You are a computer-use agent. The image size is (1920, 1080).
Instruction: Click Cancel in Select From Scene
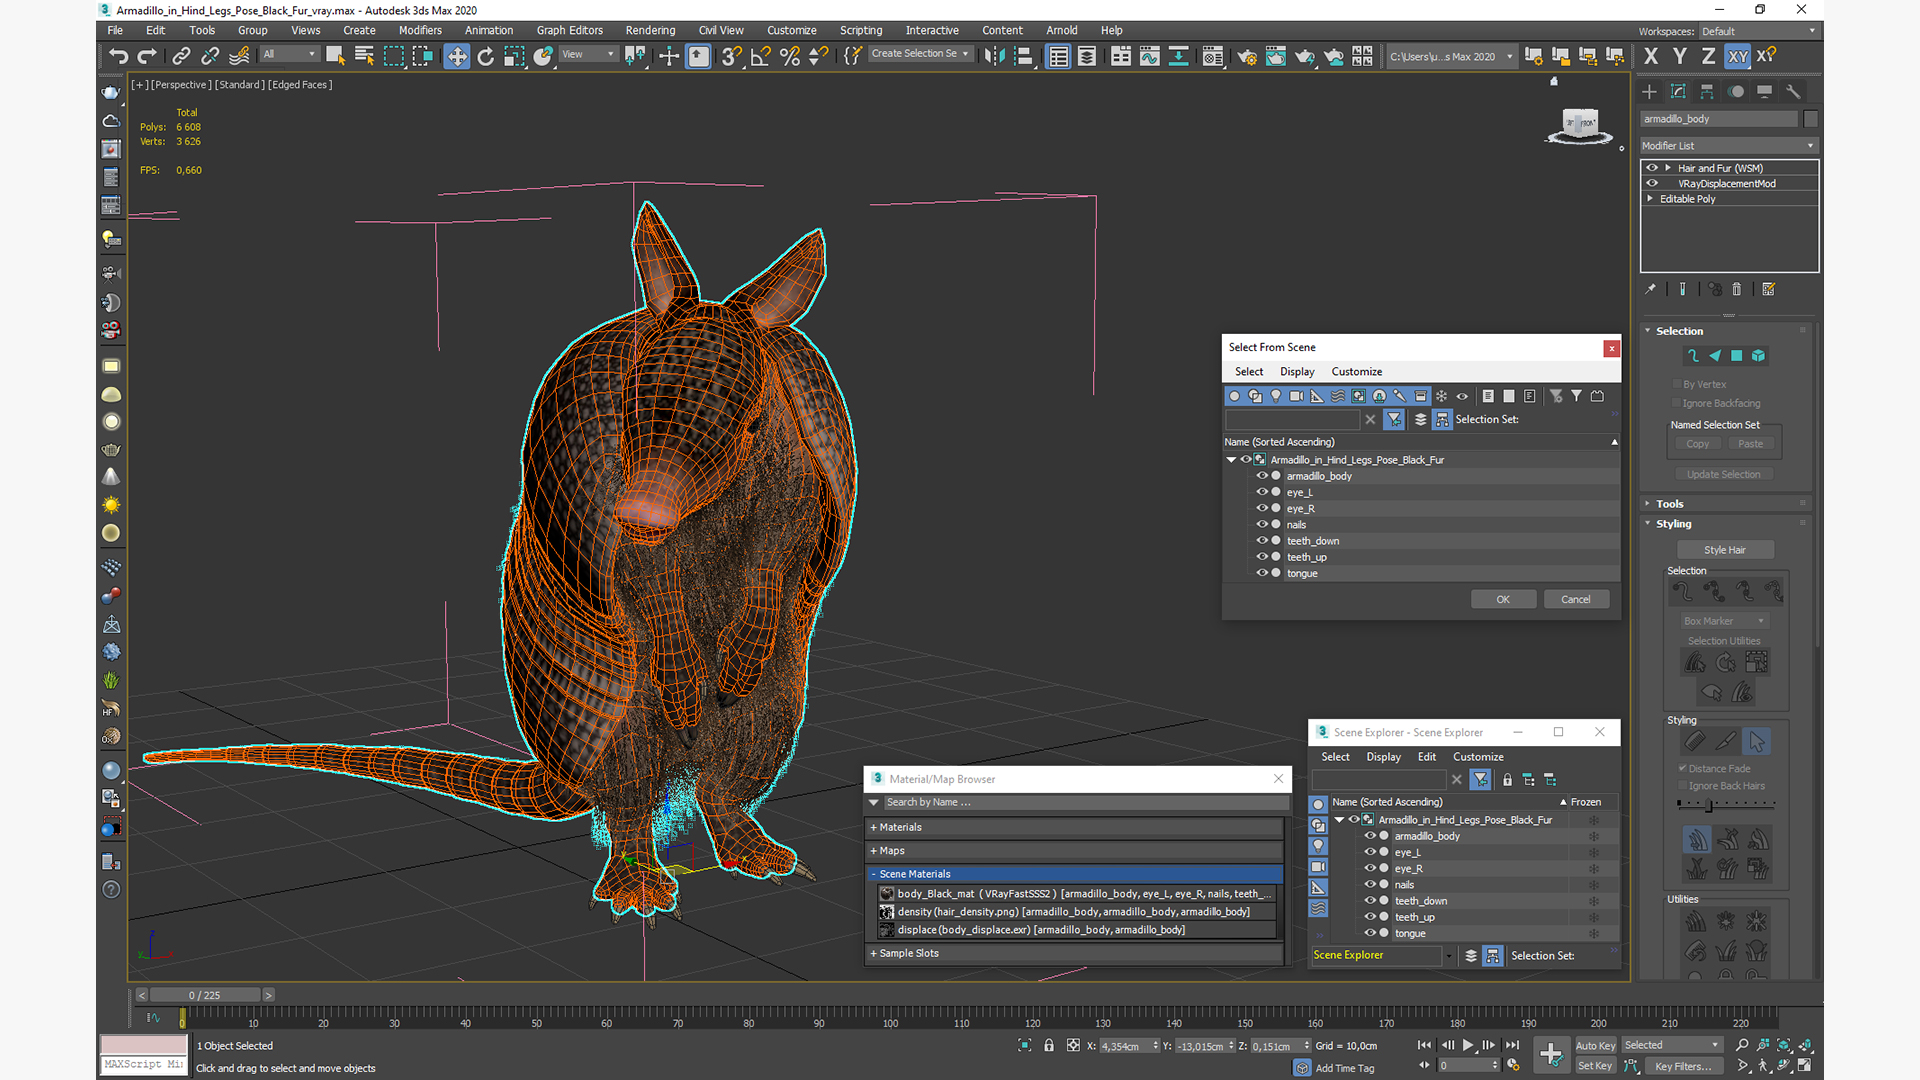tap(1576, 599)
